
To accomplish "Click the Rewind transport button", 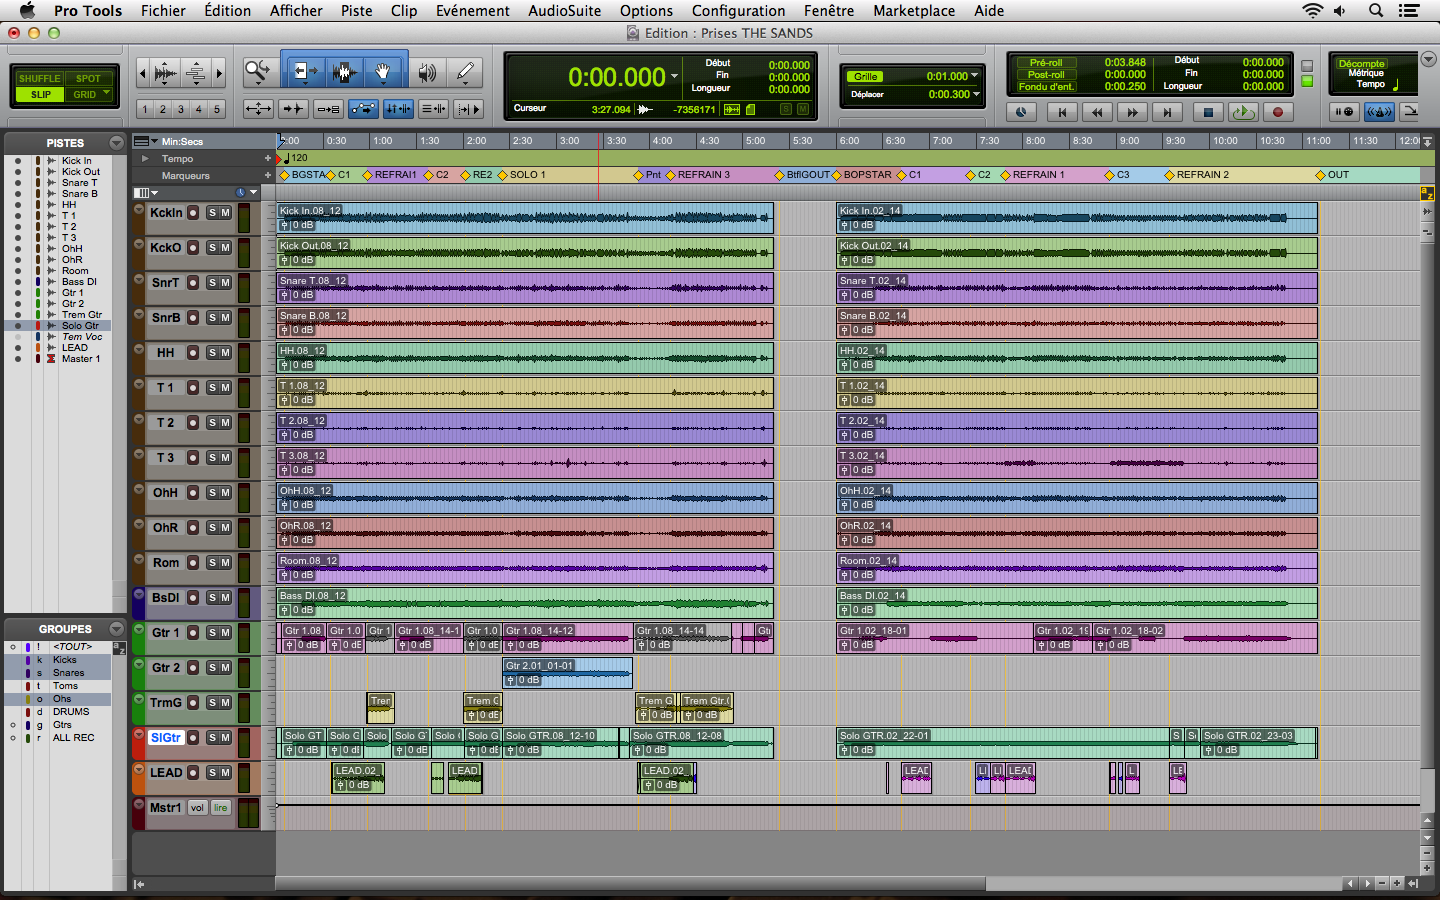I will pyautogui.click(x=1097, y=112).
